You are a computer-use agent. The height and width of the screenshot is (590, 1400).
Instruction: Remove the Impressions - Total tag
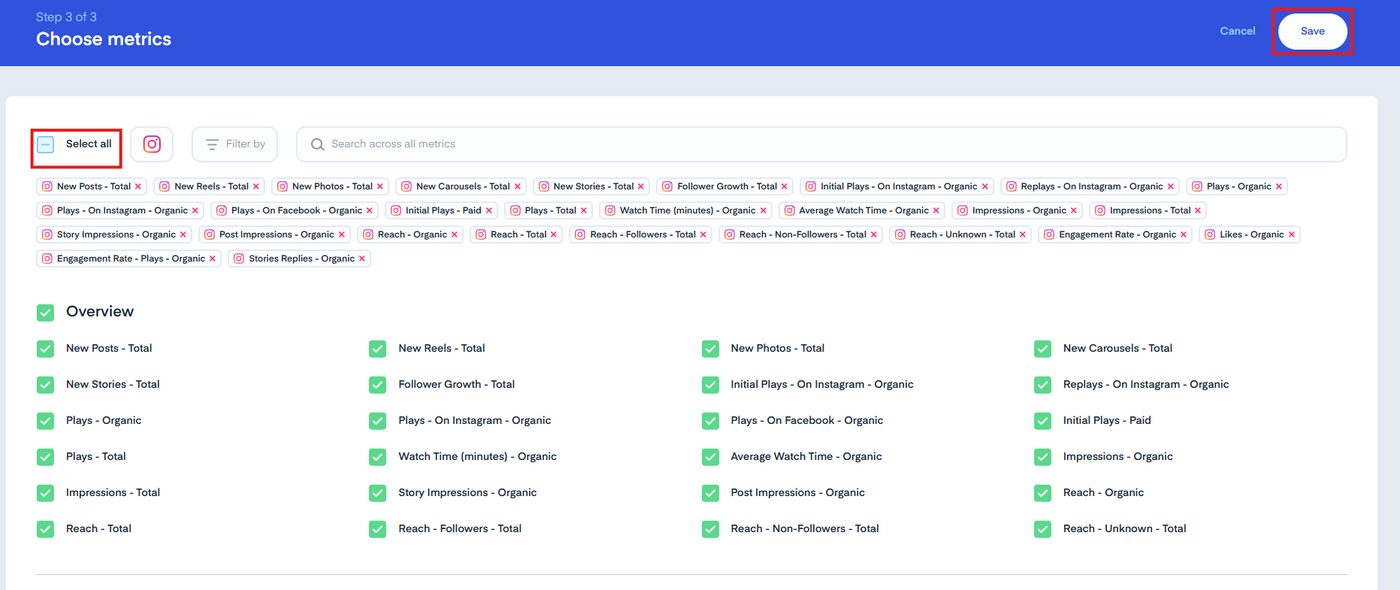pos(1199,211)
